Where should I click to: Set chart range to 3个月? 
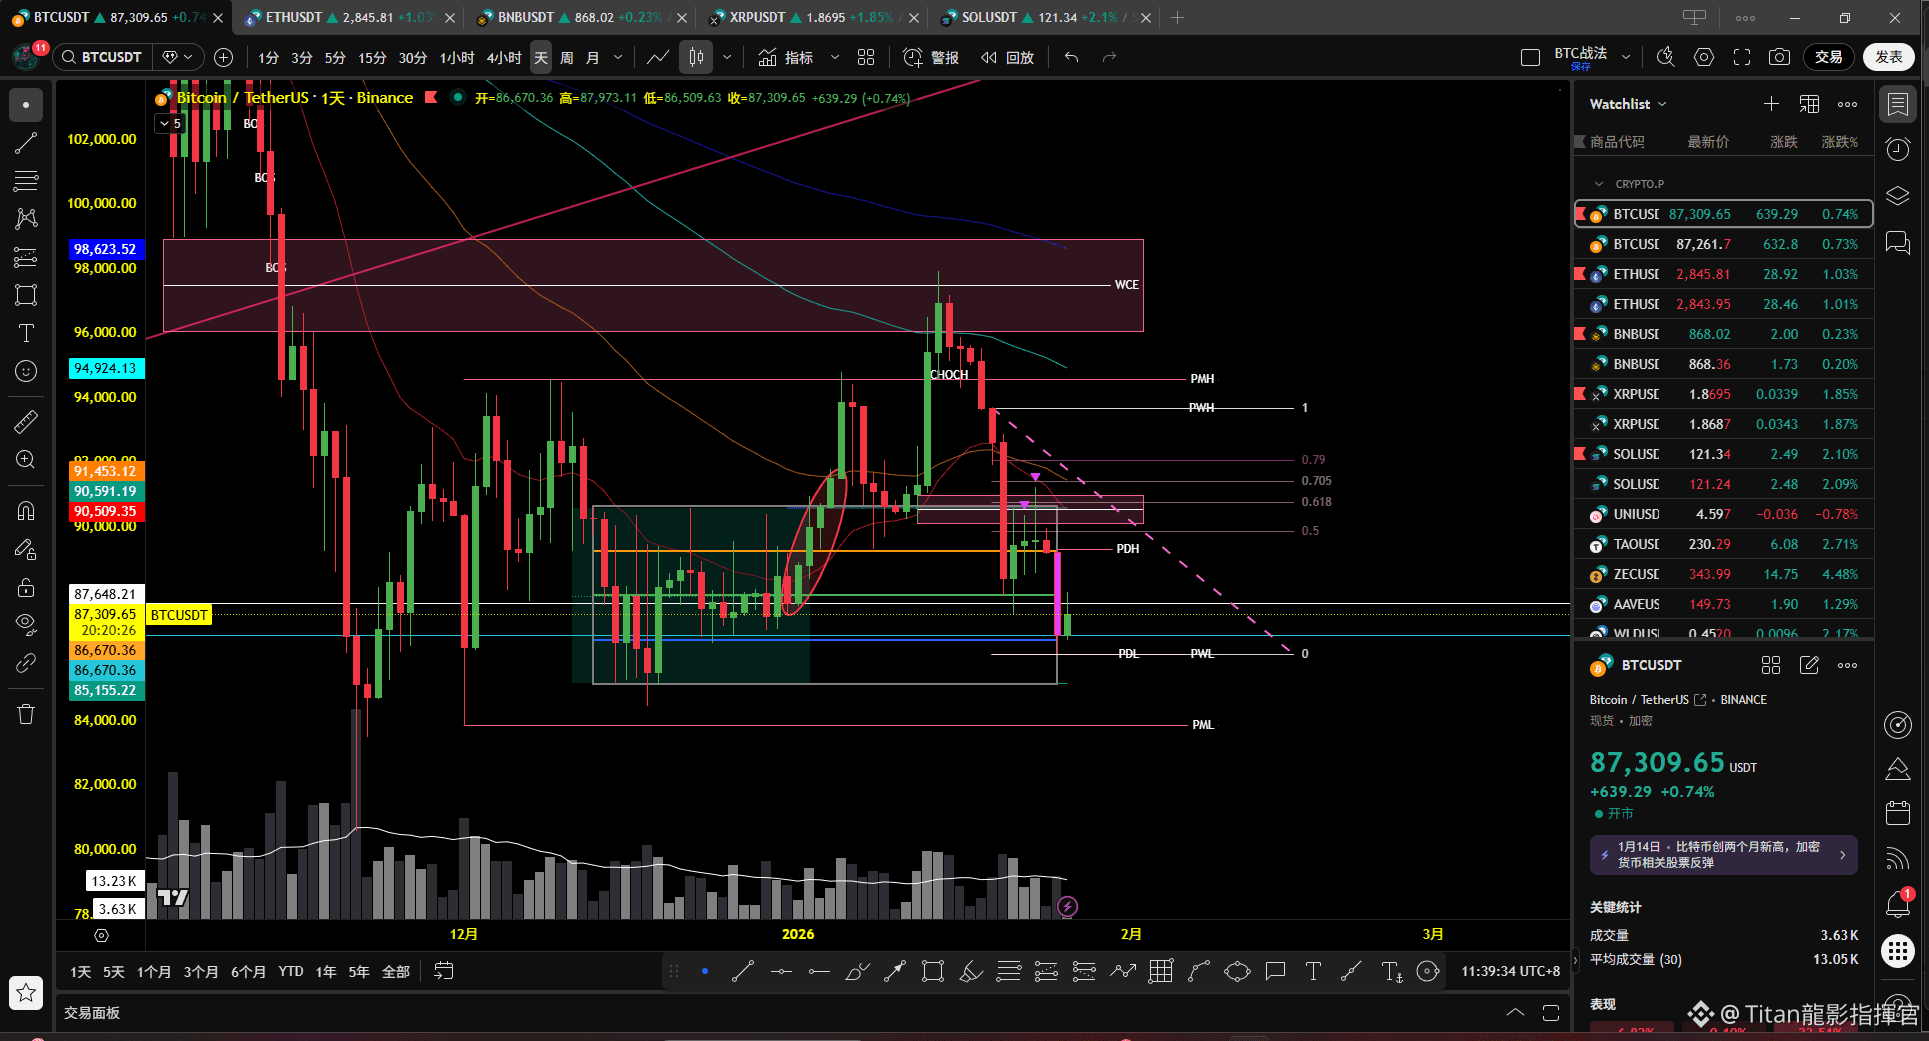point(201,972)
